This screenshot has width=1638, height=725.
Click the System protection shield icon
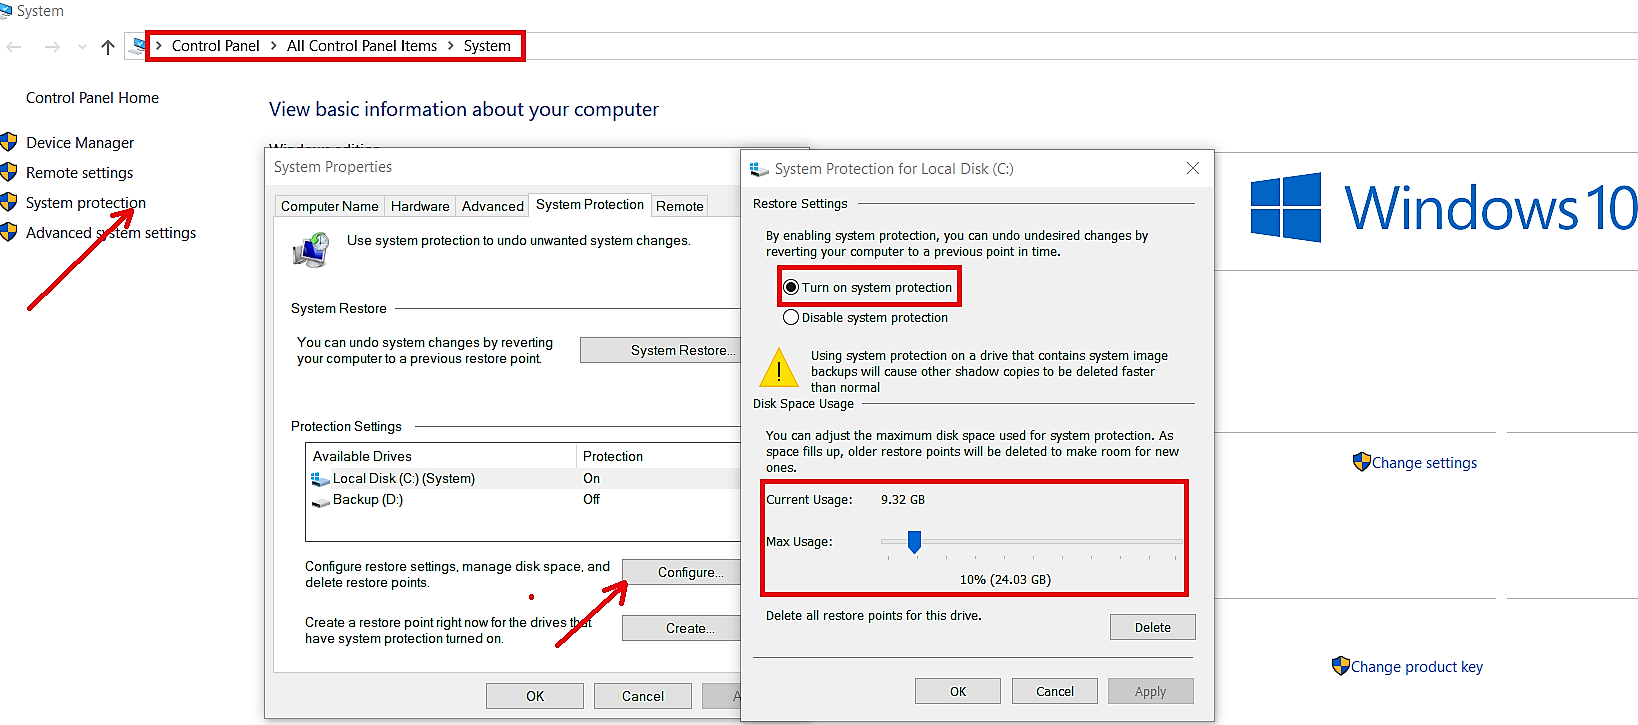(8, 202)
